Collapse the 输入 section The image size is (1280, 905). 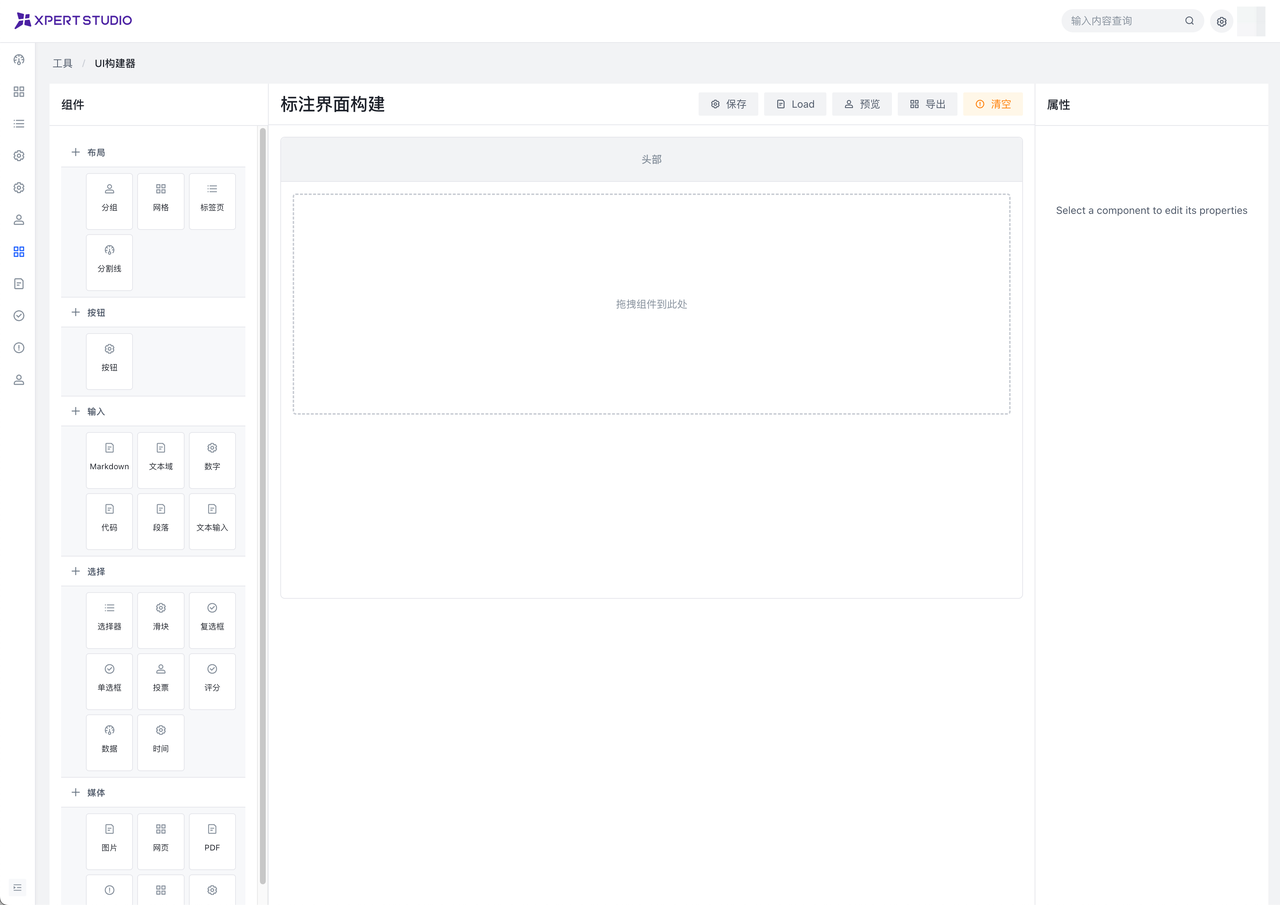pos(153,411)
